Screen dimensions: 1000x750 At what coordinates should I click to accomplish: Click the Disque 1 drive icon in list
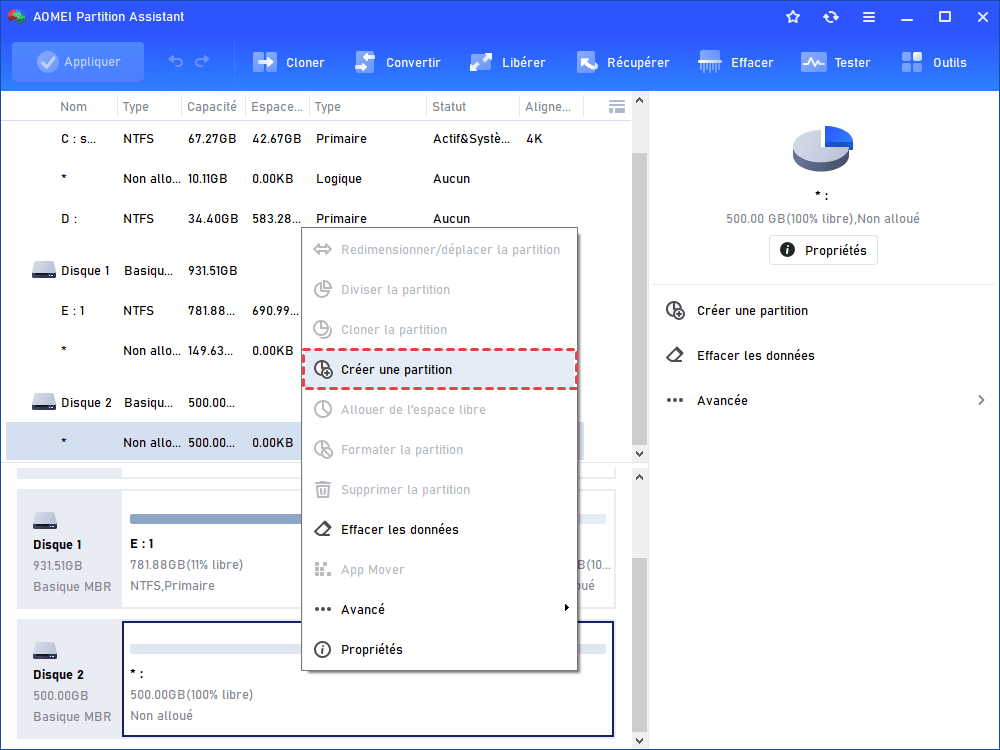point(43,270)
